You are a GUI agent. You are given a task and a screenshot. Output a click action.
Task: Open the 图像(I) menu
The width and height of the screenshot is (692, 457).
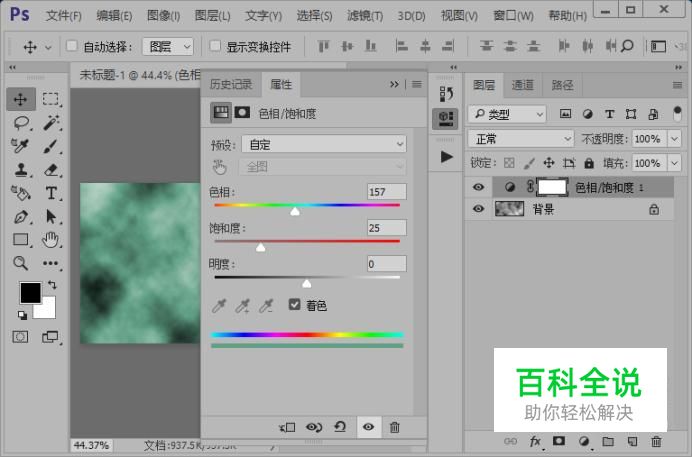coord(163,16)
